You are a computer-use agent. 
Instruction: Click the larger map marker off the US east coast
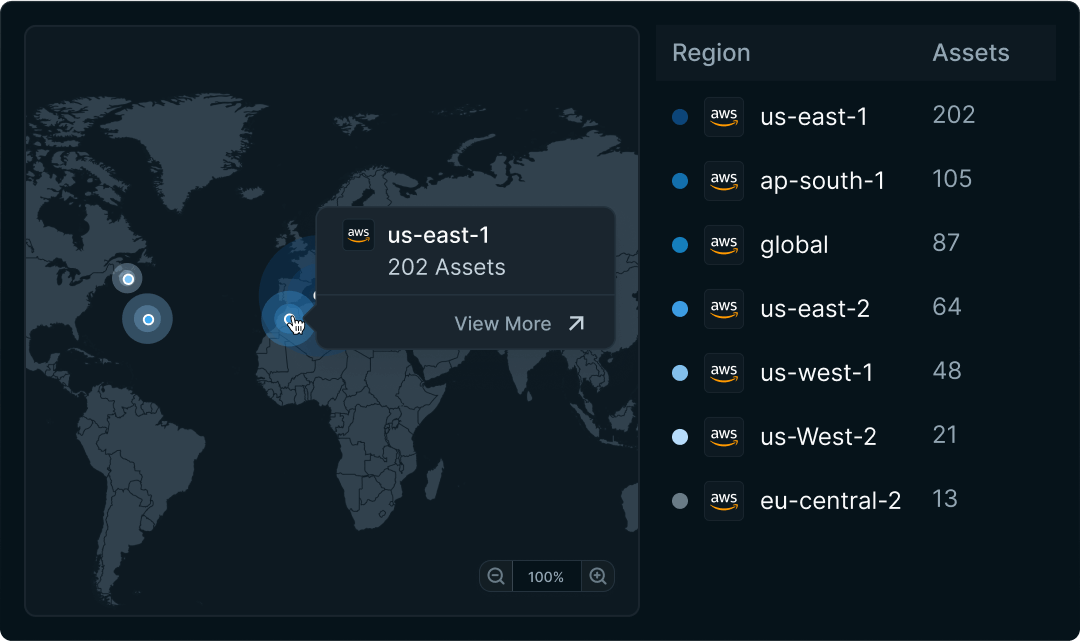(147, 319)
